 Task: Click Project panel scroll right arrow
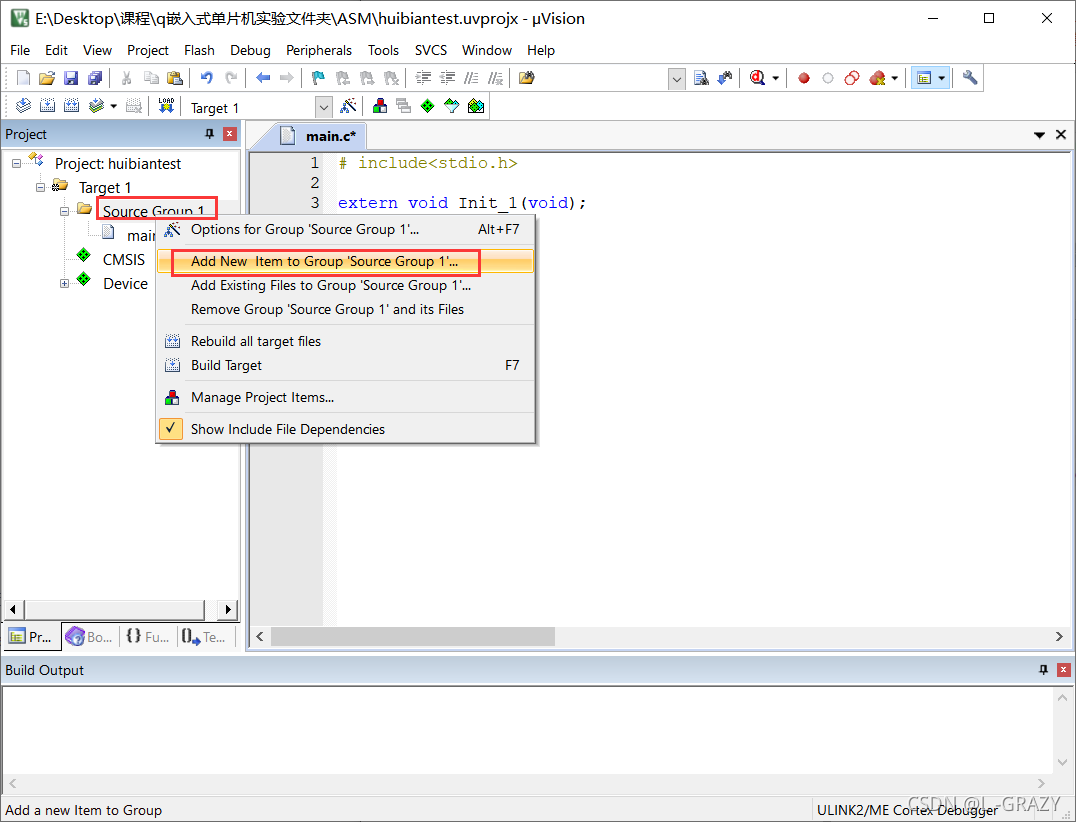pyautogui.click(x=228, y=609)
